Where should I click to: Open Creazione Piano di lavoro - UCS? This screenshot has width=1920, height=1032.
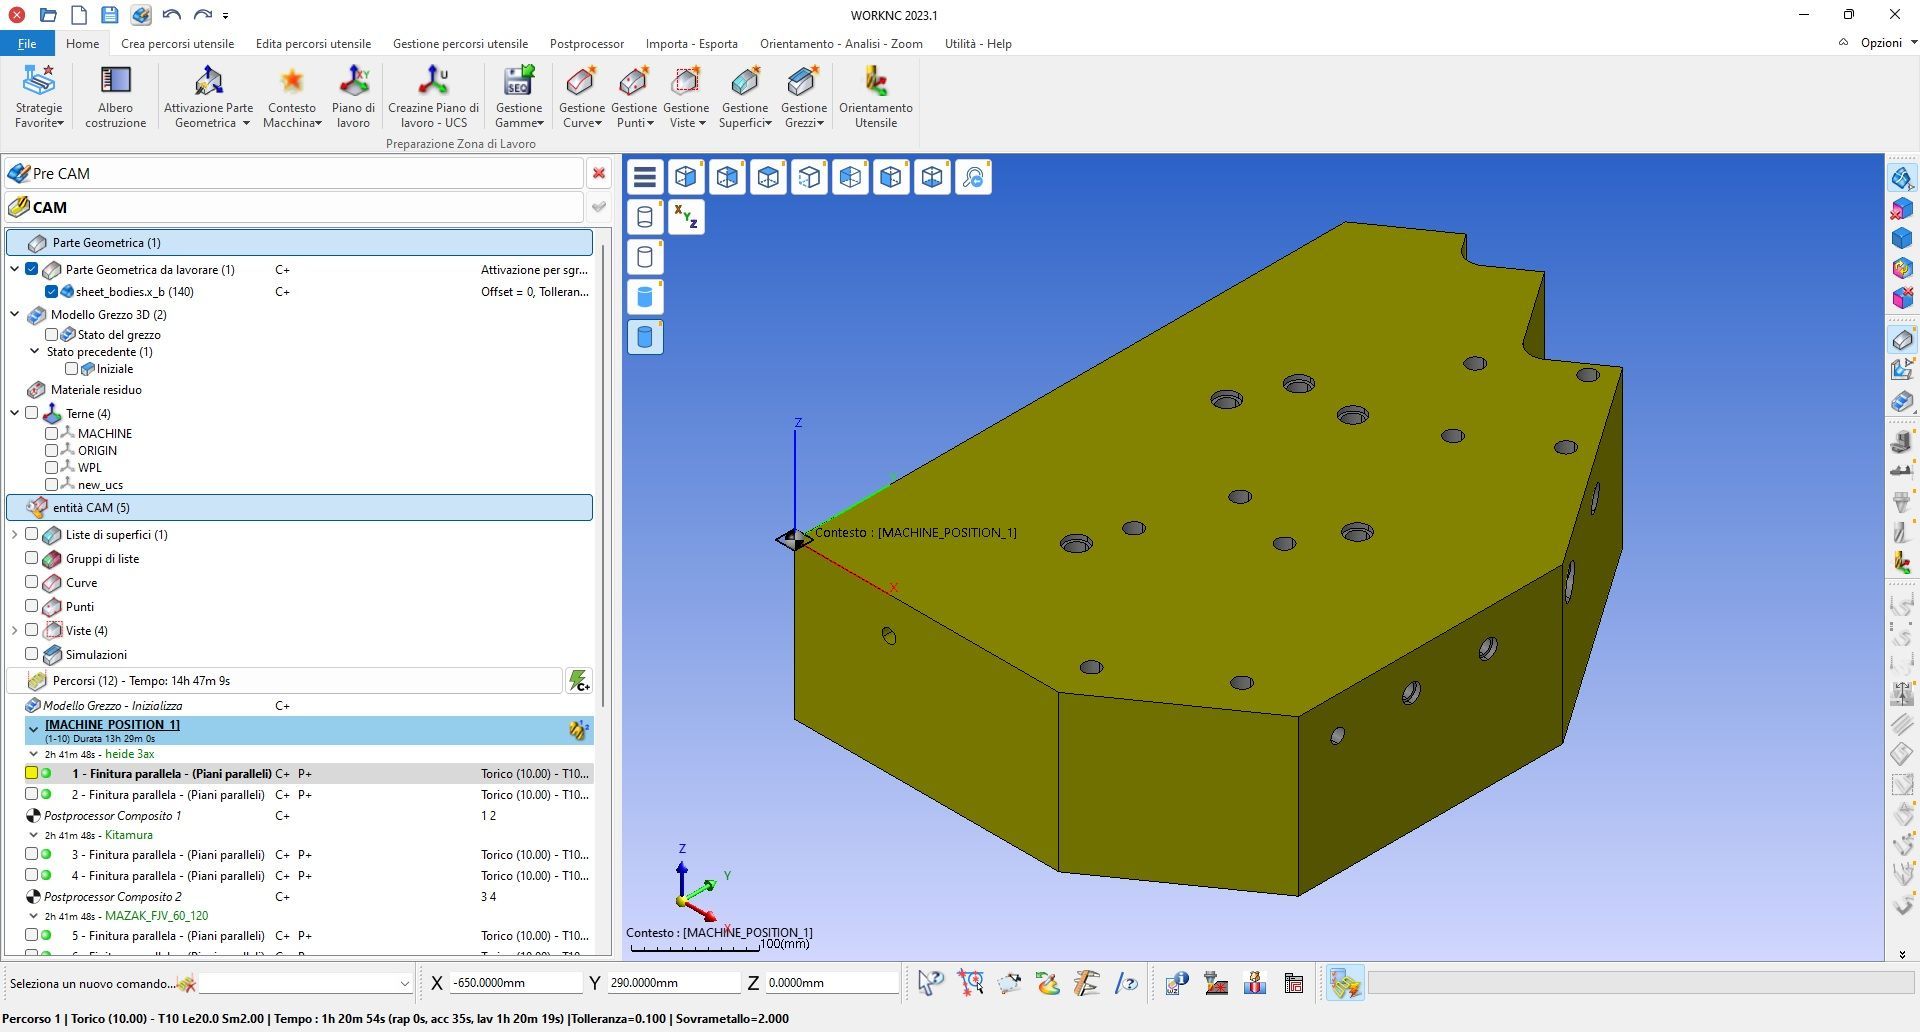point(433,97)
